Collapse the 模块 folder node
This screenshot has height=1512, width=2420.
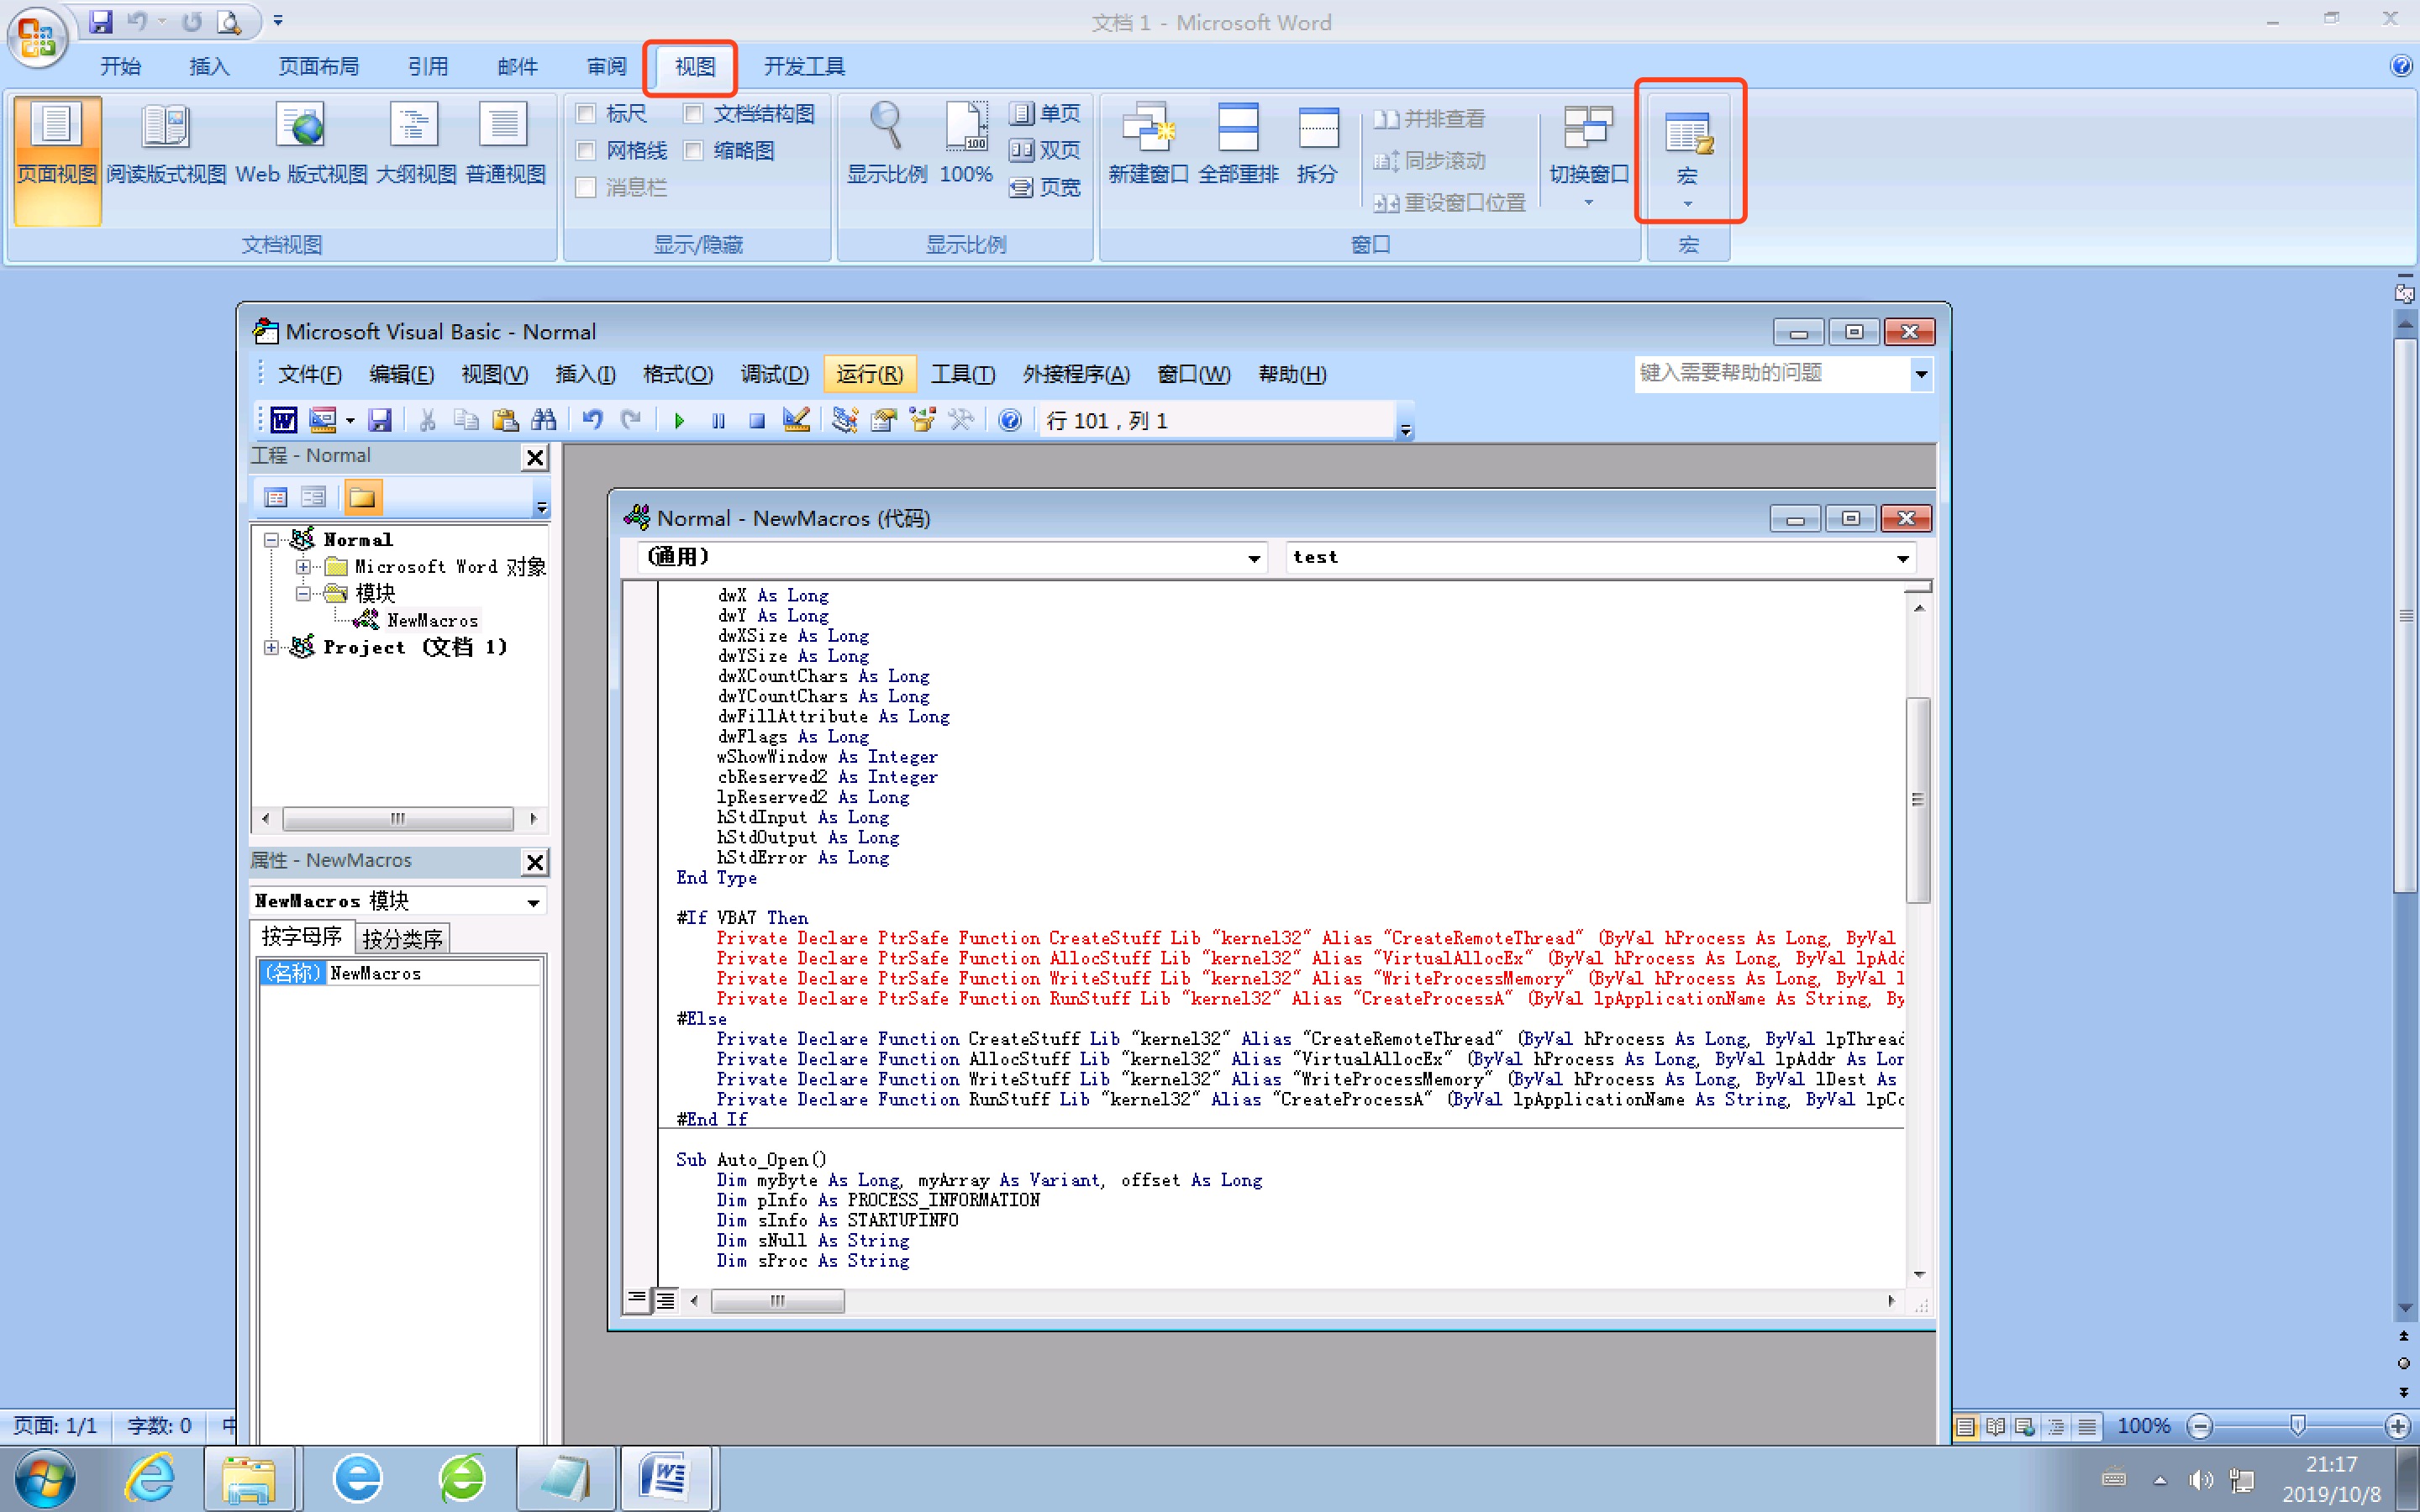[302, 594]
